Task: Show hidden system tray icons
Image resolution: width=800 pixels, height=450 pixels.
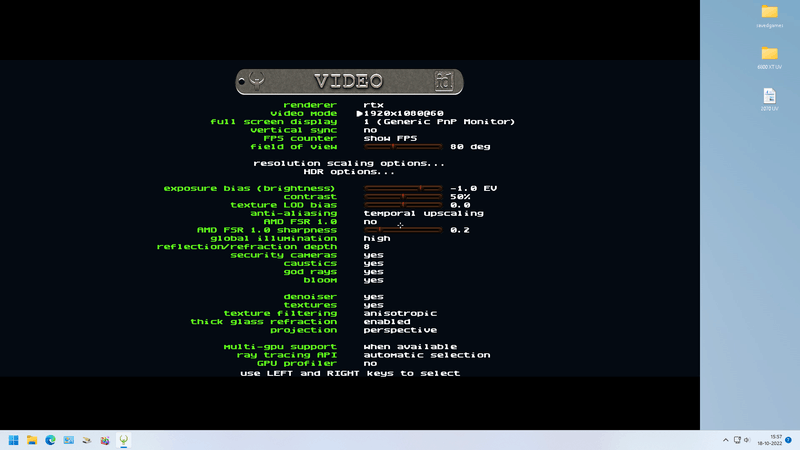Action: [x=726, y=440]
